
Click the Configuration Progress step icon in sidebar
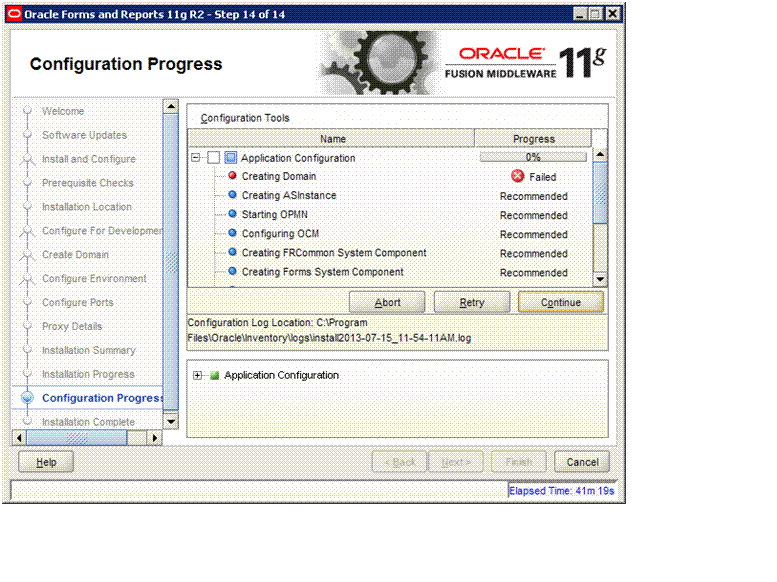pos(27,398)
